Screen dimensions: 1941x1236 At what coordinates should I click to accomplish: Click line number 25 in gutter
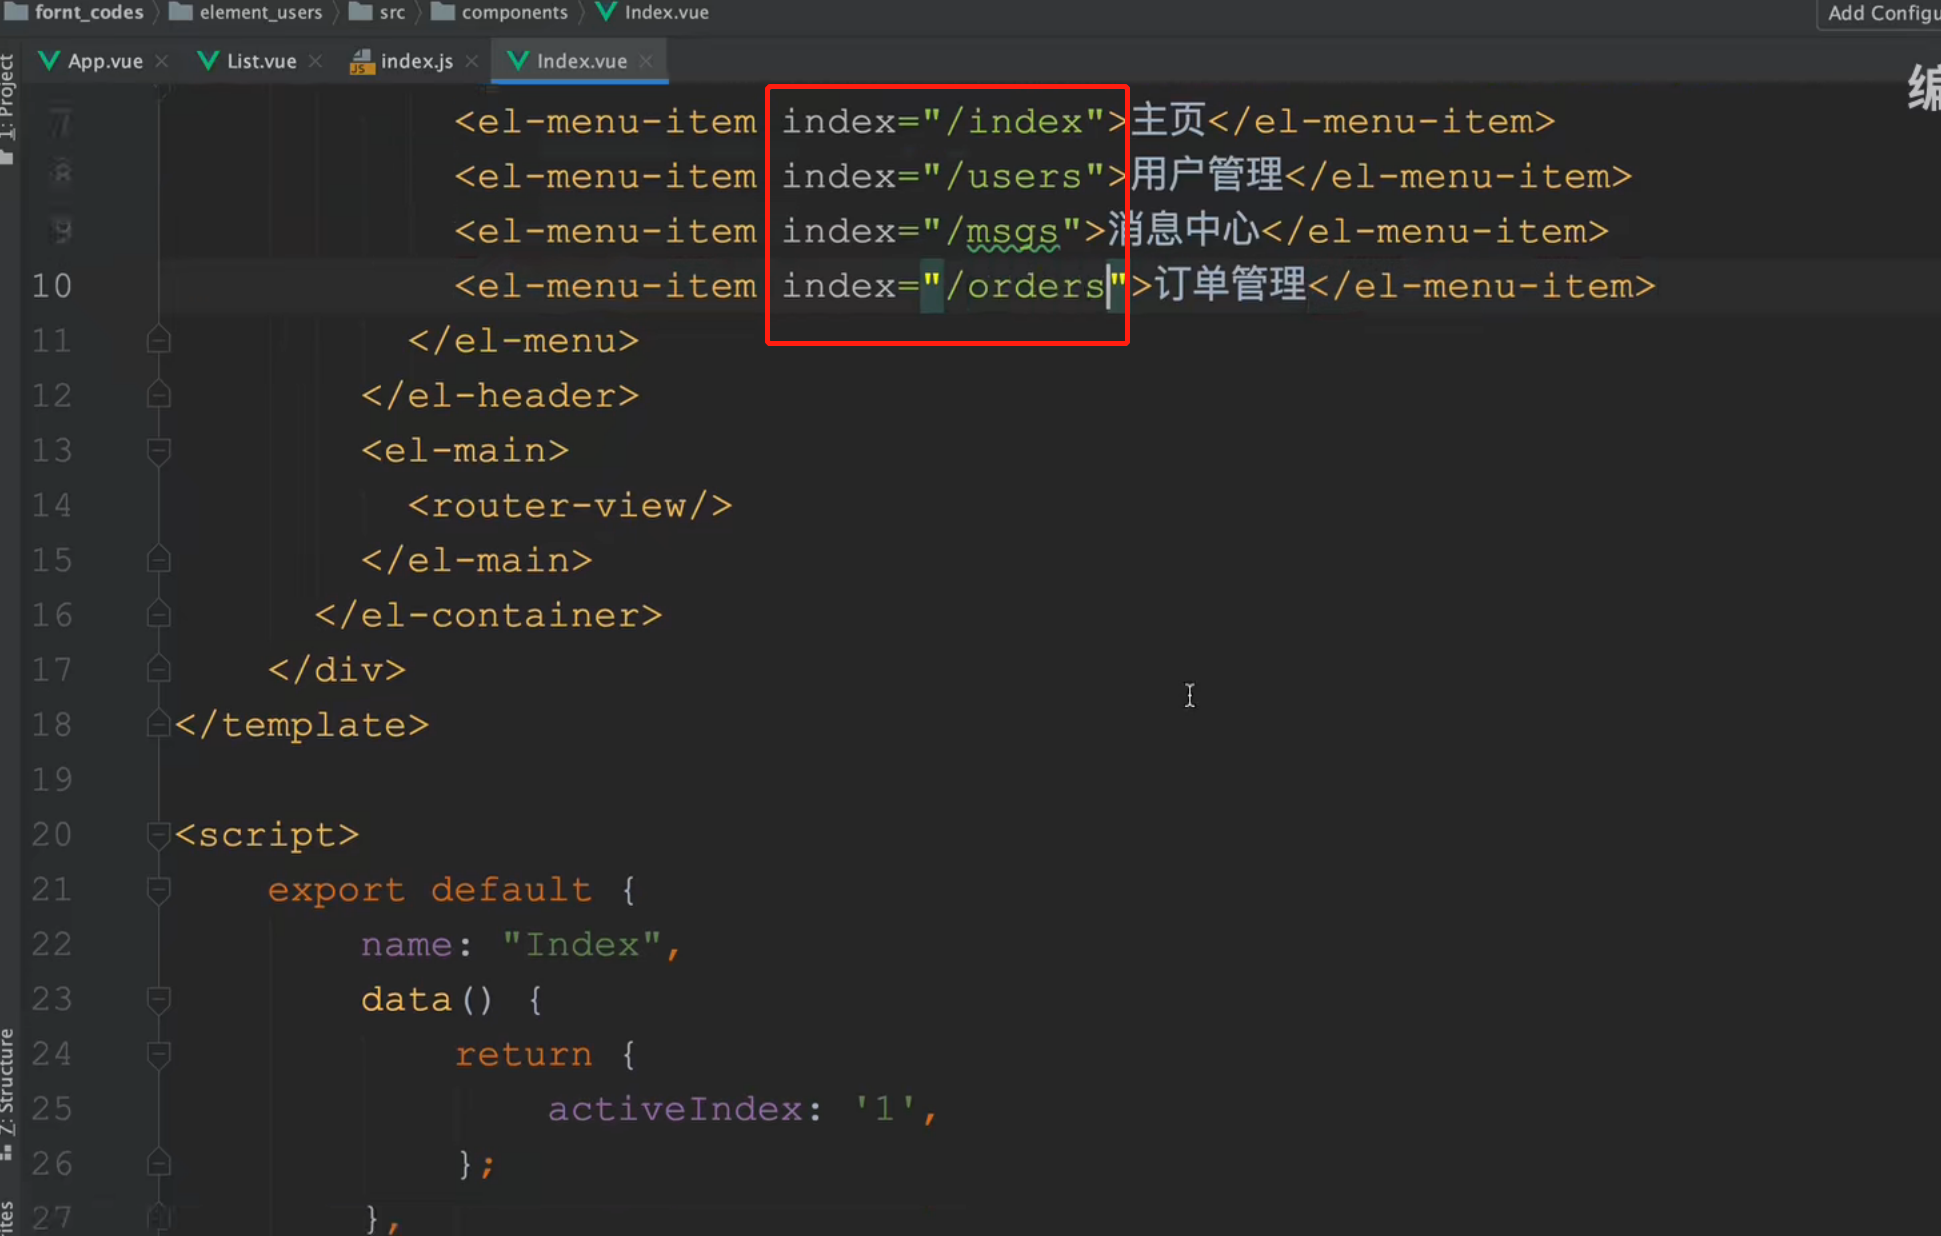coord(52,1108)
